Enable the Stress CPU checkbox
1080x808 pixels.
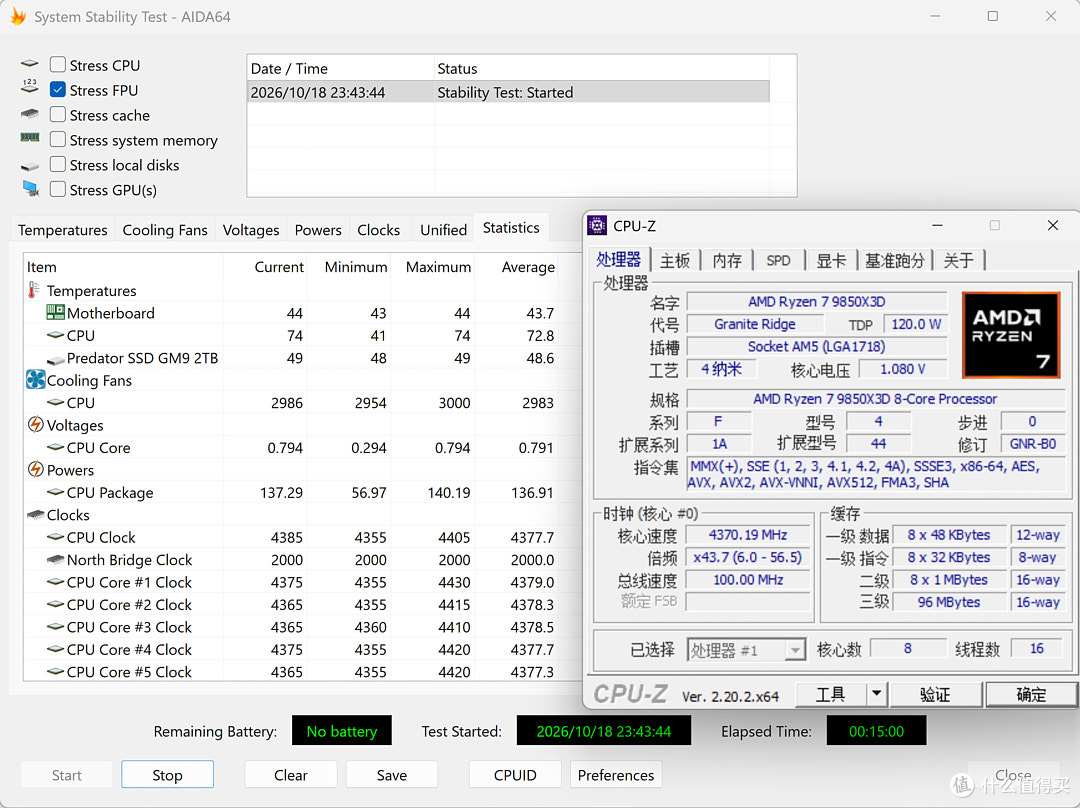pos(58,65)
